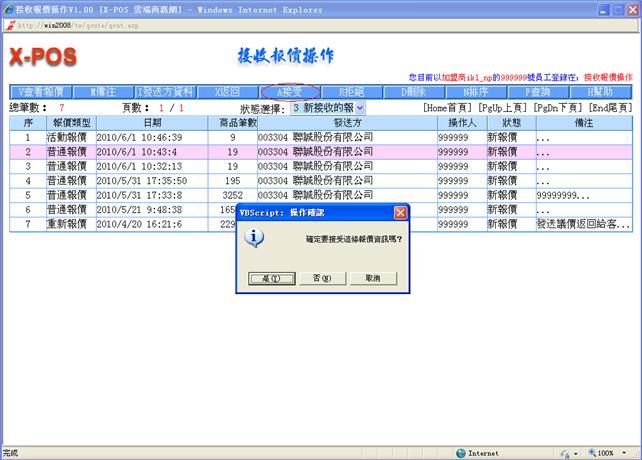642x460 pixels.
Task: Click the V查看報價 toolbar button
Action: (x=40, y=92)
